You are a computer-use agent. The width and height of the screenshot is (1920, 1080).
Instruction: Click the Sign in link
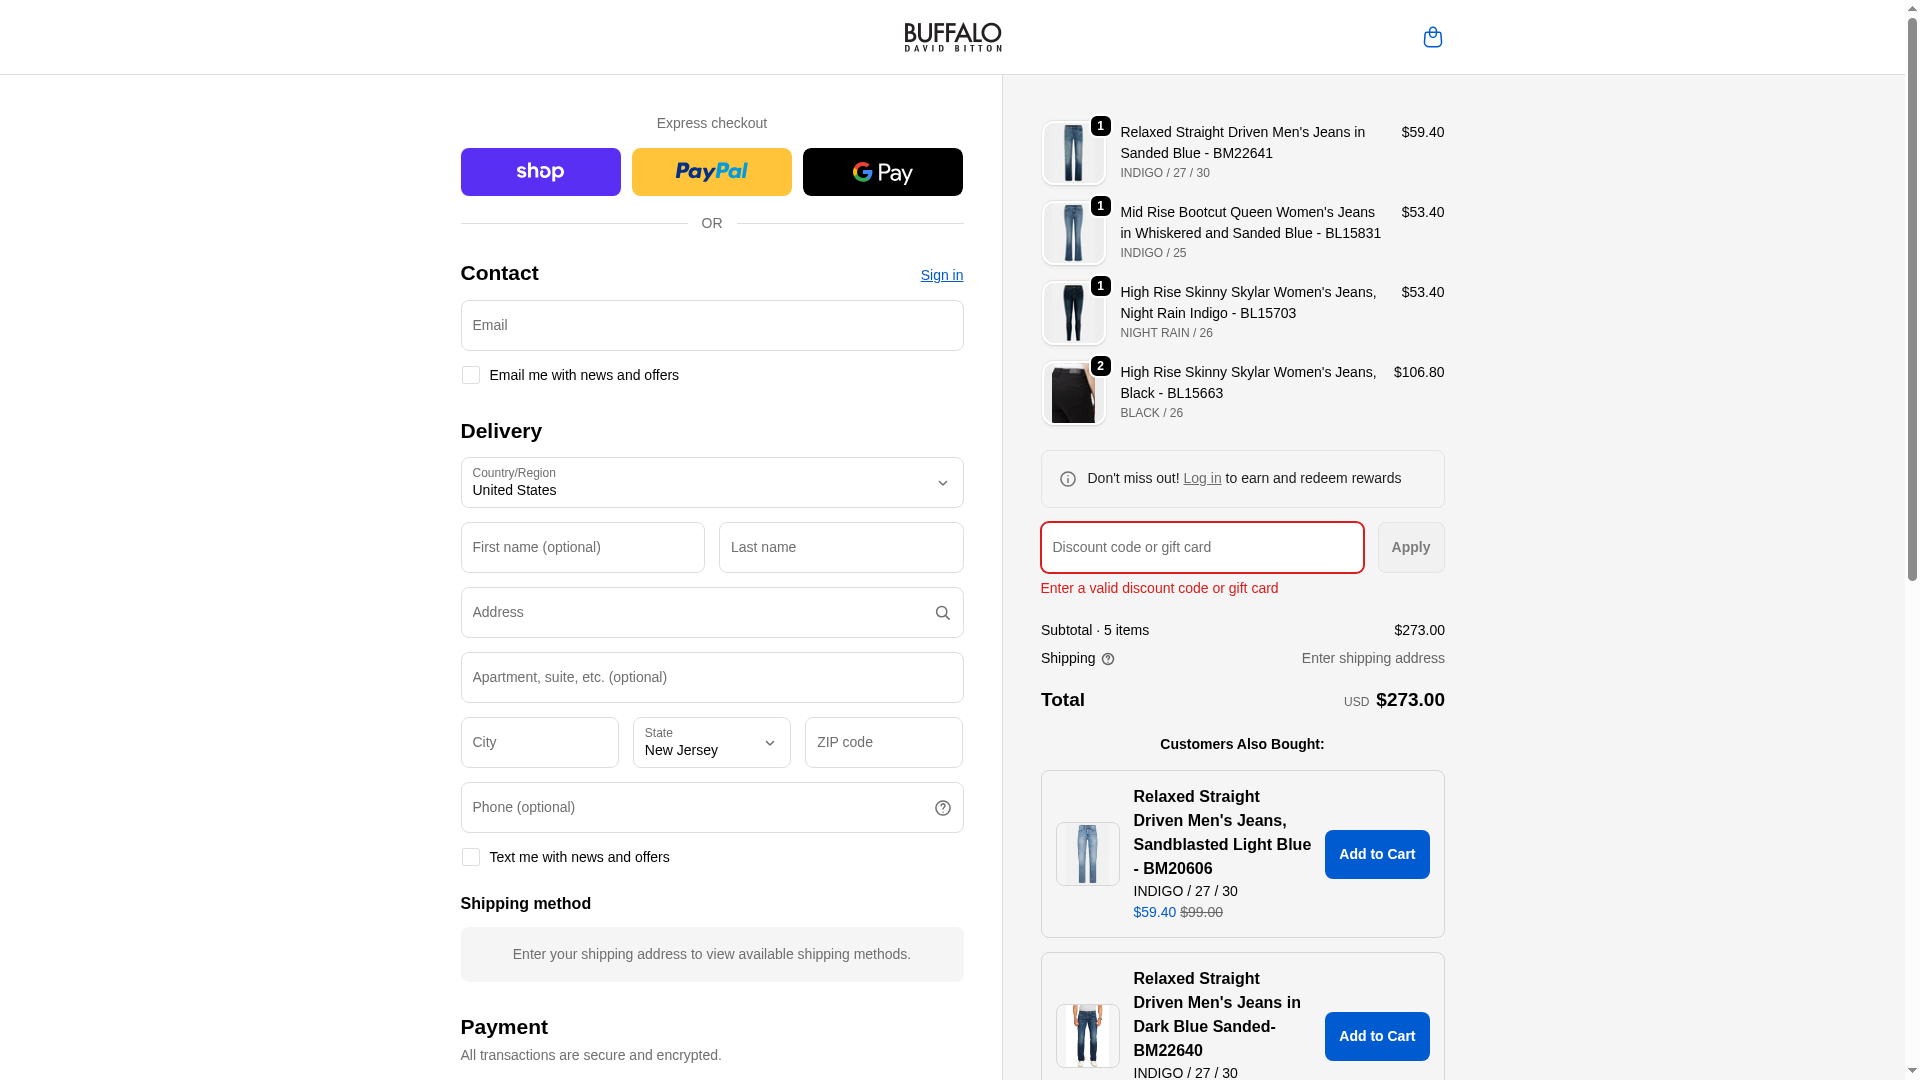941,275
